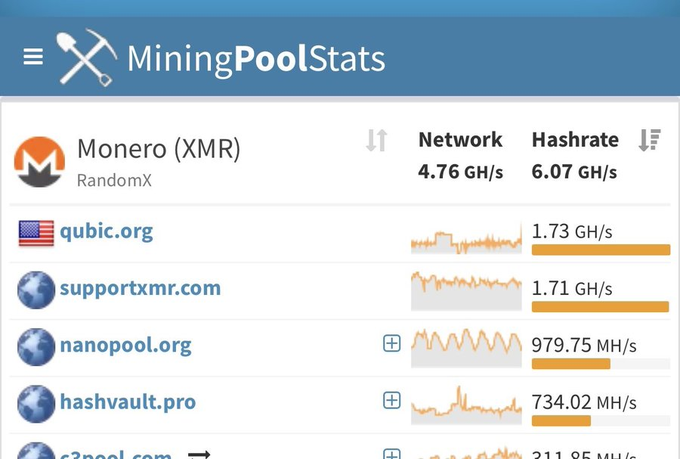Select the 1.71 GH/s value
The width and height of the screenshot is (680, 459).
tap(572, 289)
